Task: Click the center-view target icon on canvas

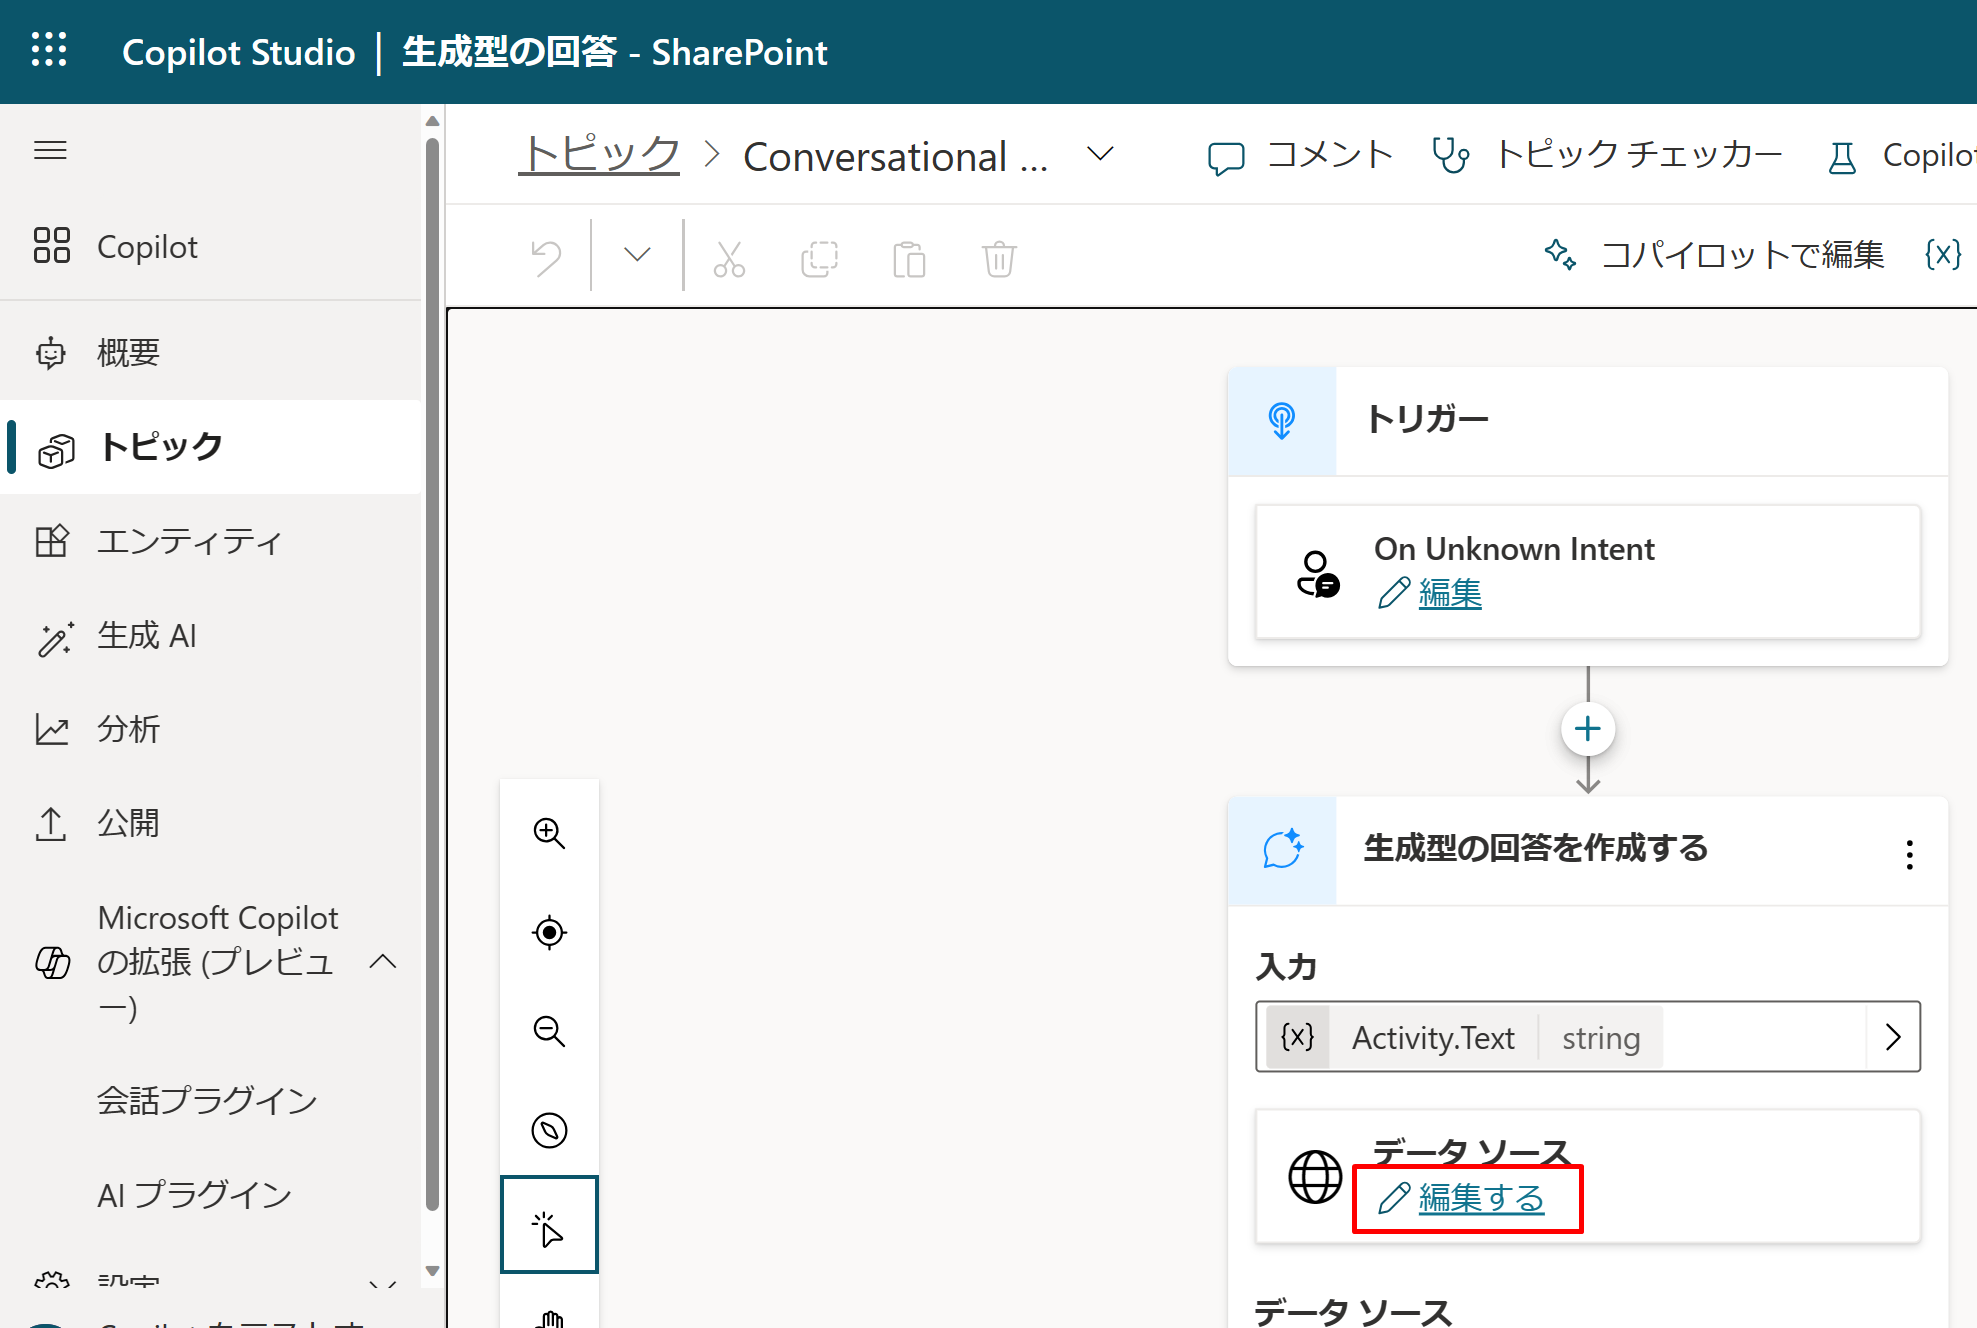Action: click(549, 932)
